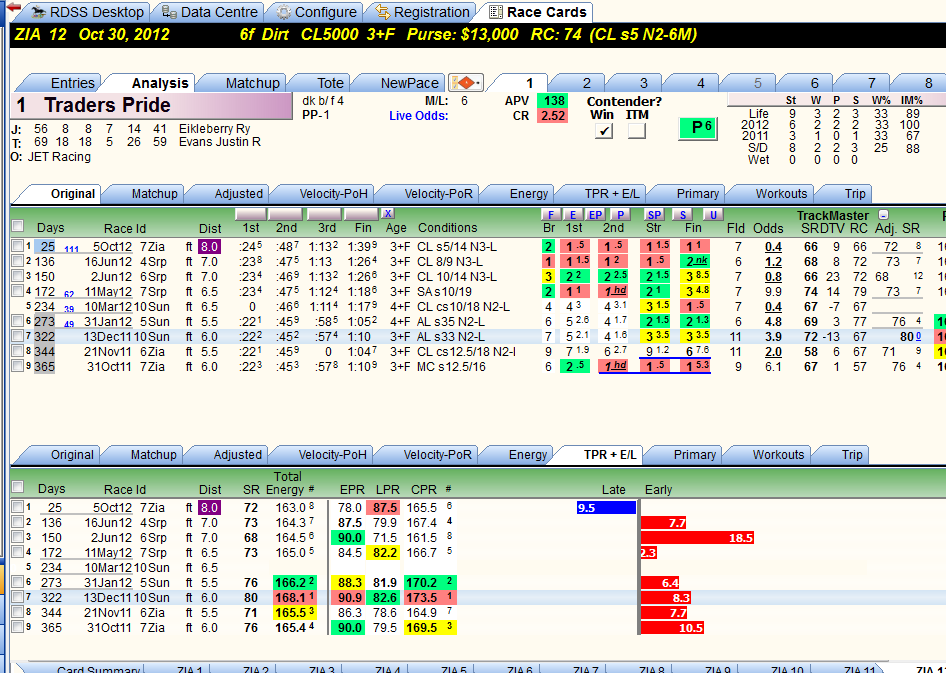
Task: Click the Conditions column header
Action: pos(448,228)
